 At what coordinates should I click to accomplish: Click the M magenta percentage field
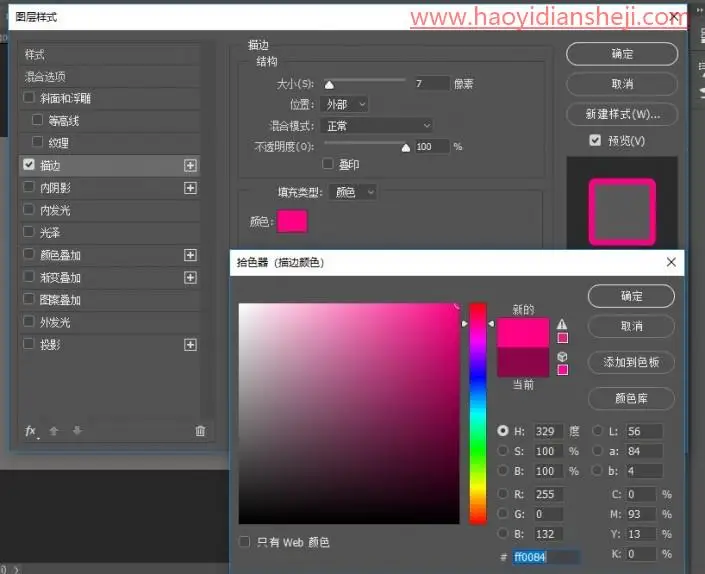641,514
